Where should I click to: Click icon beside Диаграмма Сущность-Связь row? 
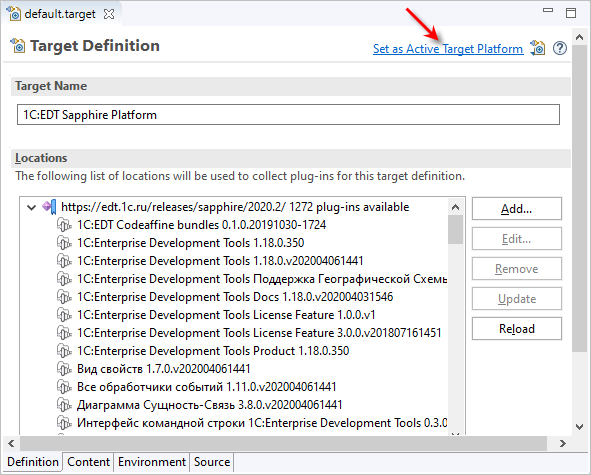pos(64,405)
